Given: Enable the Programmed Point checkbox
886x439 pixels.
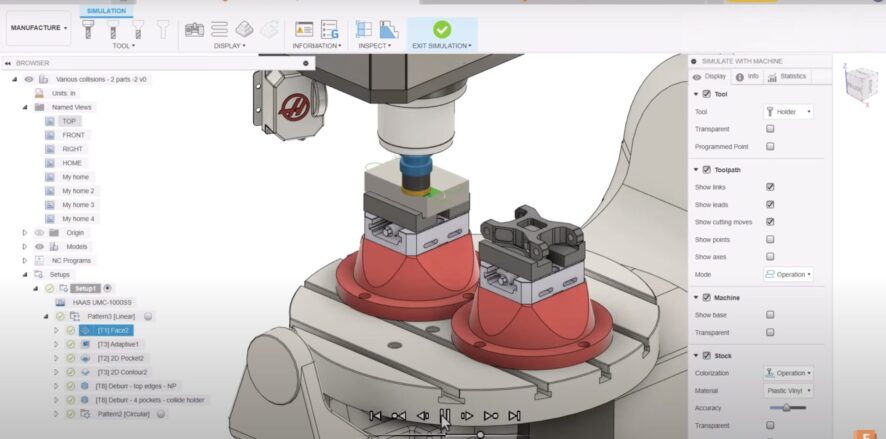Looking at the screenshot, I should pos(770,146).
